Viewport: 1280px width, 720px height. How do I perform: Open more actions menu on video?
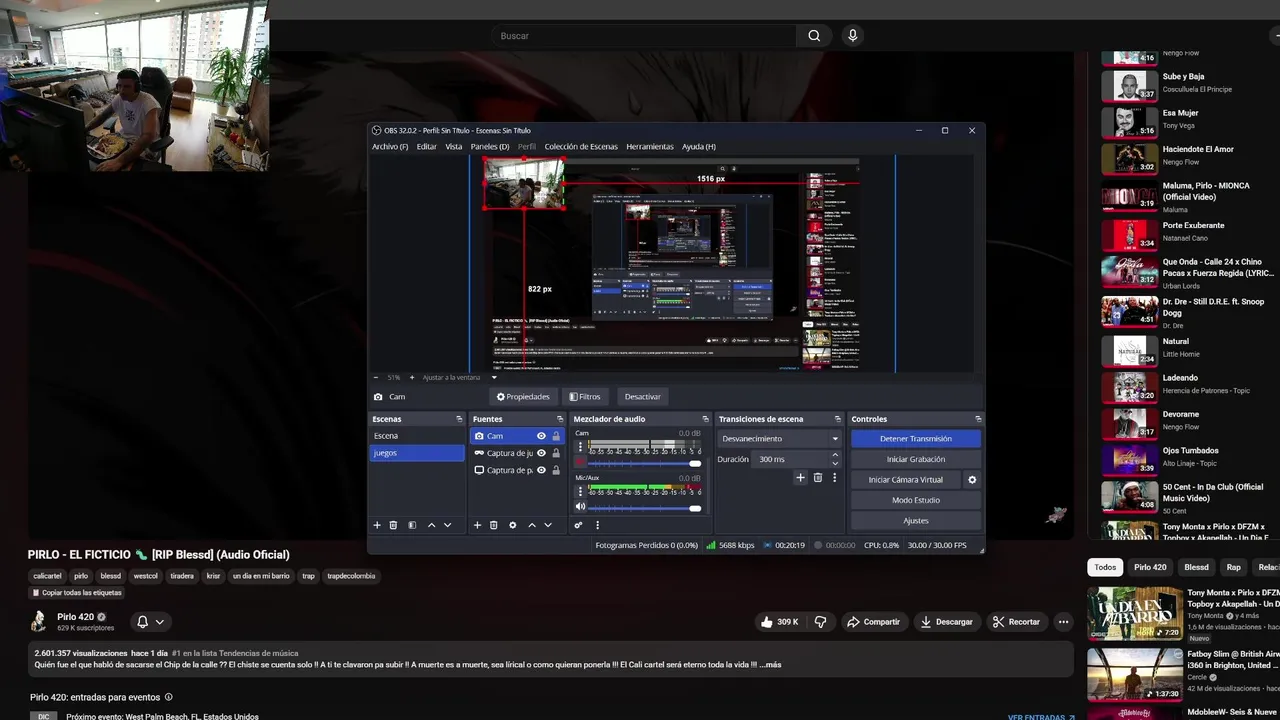1063,622
